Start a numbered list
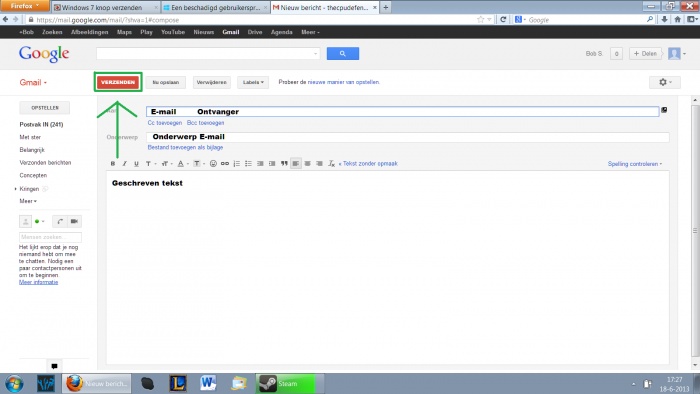The height and width of the screenshot is (394, 700). [237, 164]
